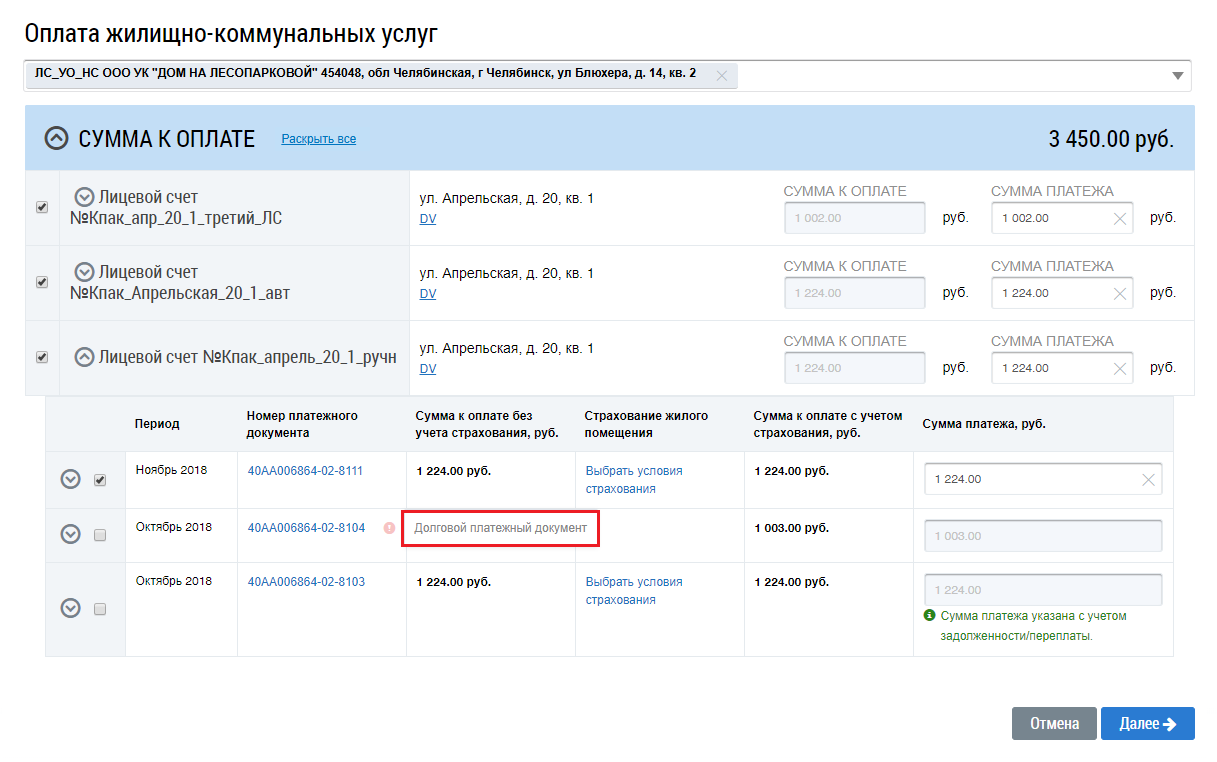This screenshot has height=762, width=1217.
Task: Uncheck account Кпак_апрель_20_1_ручн checkbox
Action: [x=42, y=357]
